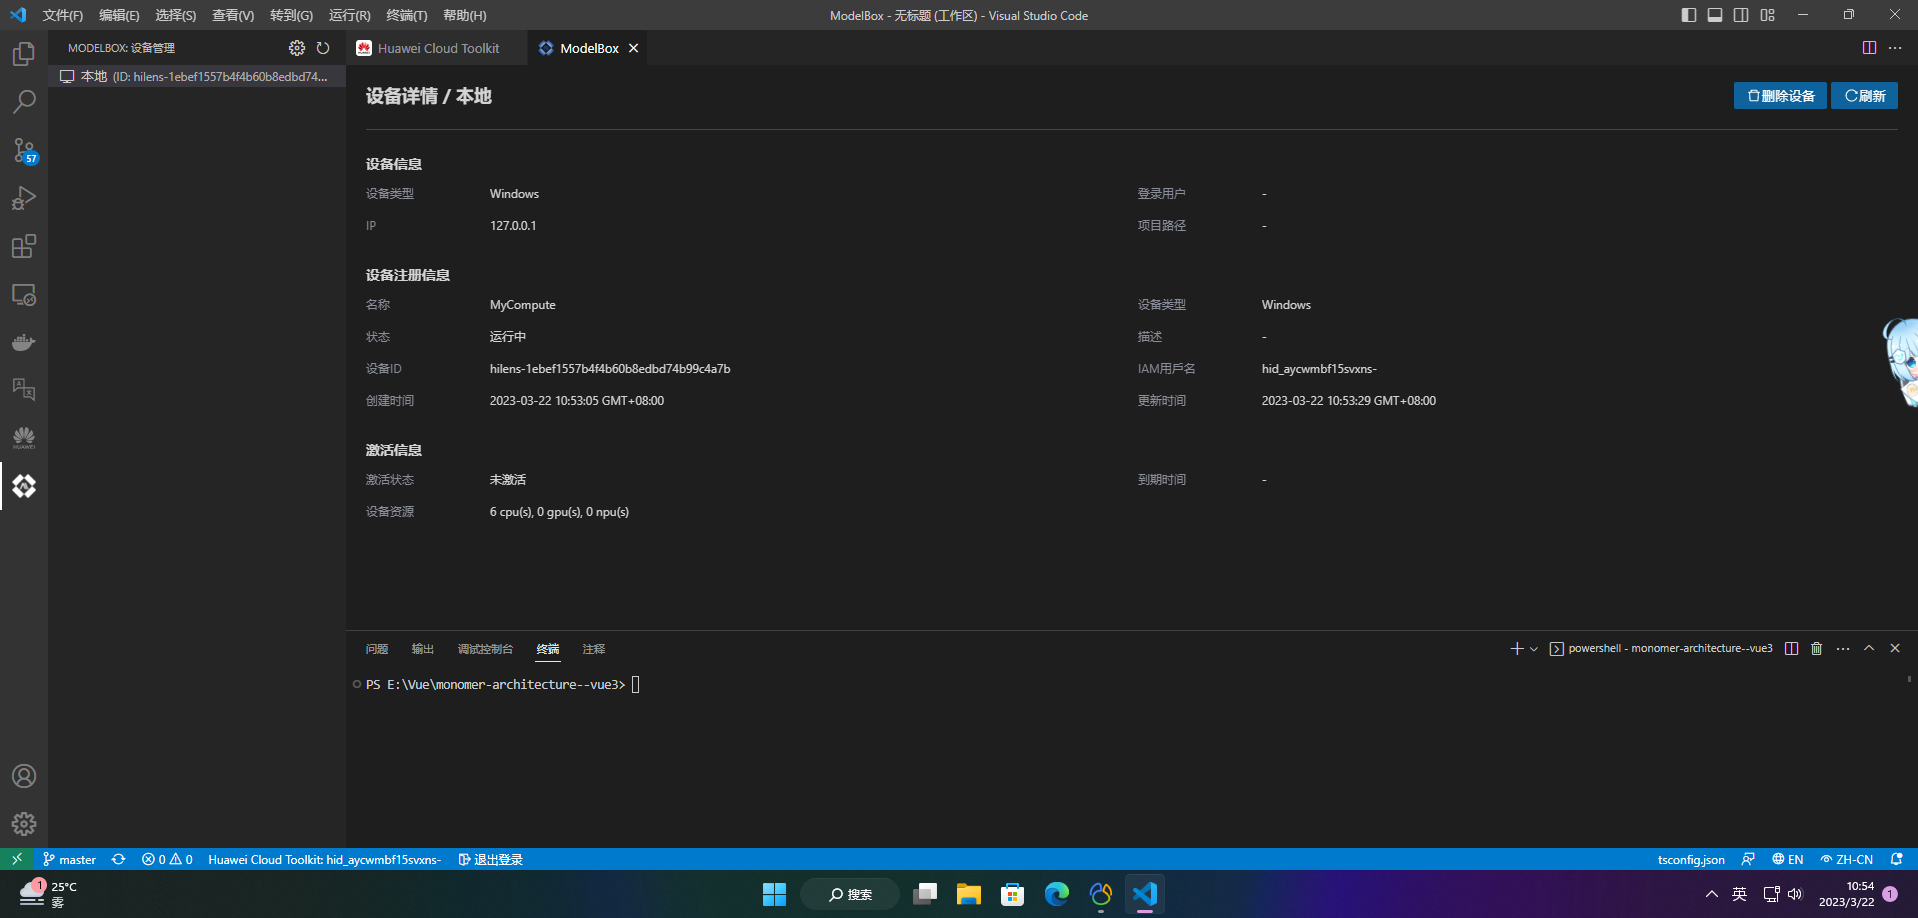The width and height of the screenshot is (1918, 918).
Task: Open the Docker view in activity bar
Action: (24, 343)
